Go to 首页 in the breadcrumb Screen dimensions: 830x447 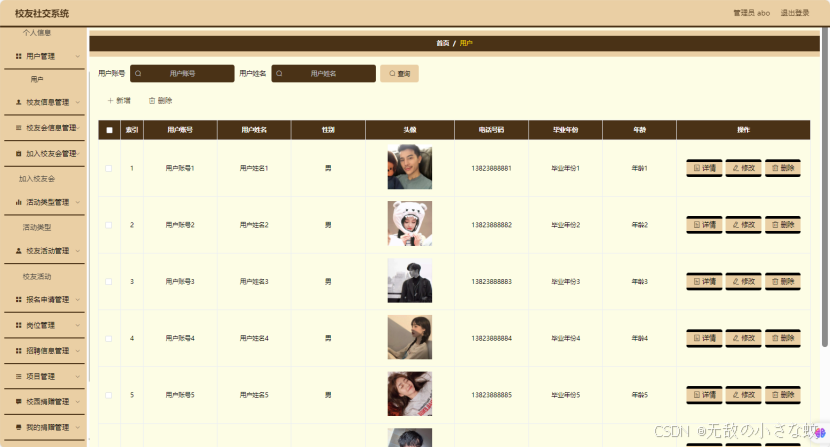[443, 43]
